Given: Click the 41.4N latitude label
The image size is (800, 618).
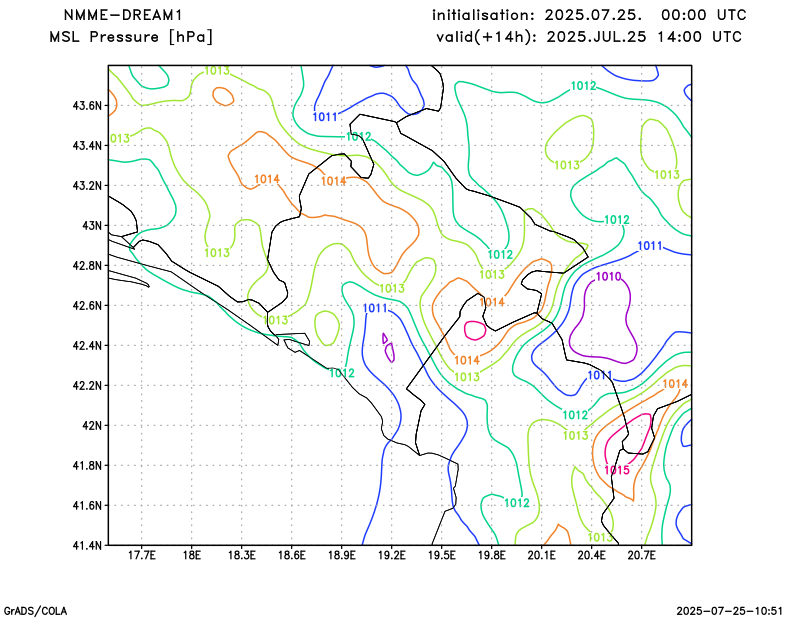Looking at the screenshot, I should [87, 545].
